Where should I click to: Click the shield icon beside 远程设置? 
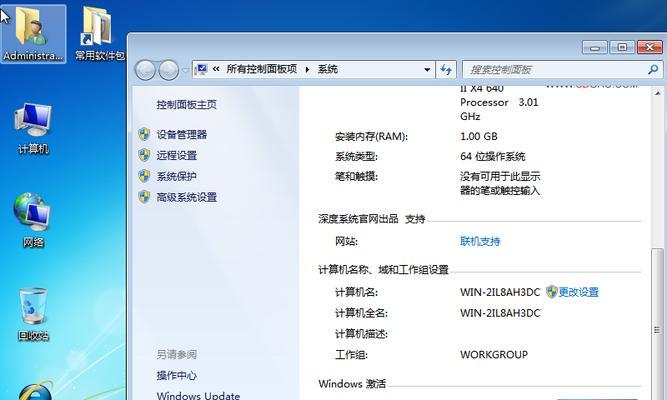pyautogui.click(x=144, y=155)
